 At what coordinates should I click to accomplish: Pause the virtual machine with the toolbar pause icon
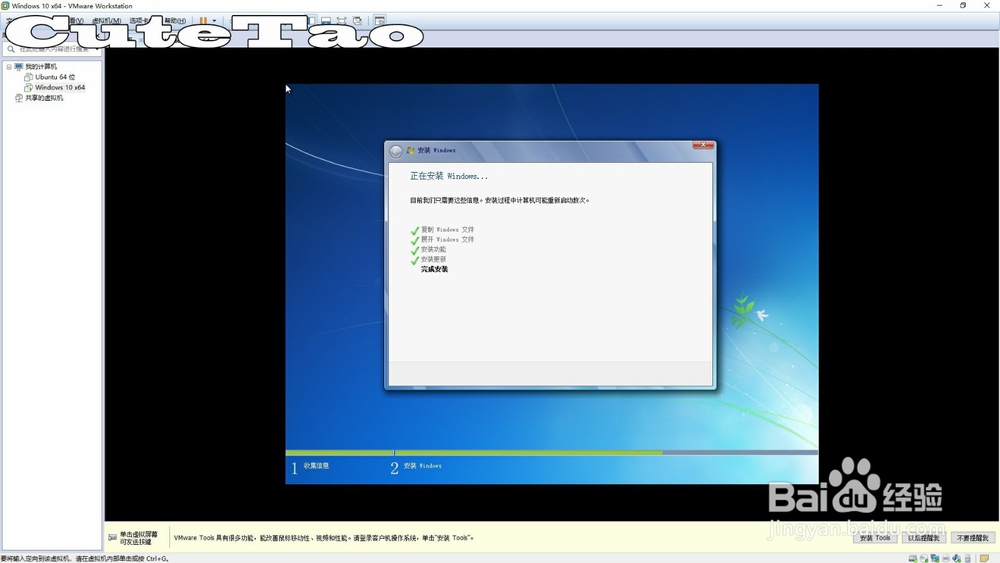point(203,20)
